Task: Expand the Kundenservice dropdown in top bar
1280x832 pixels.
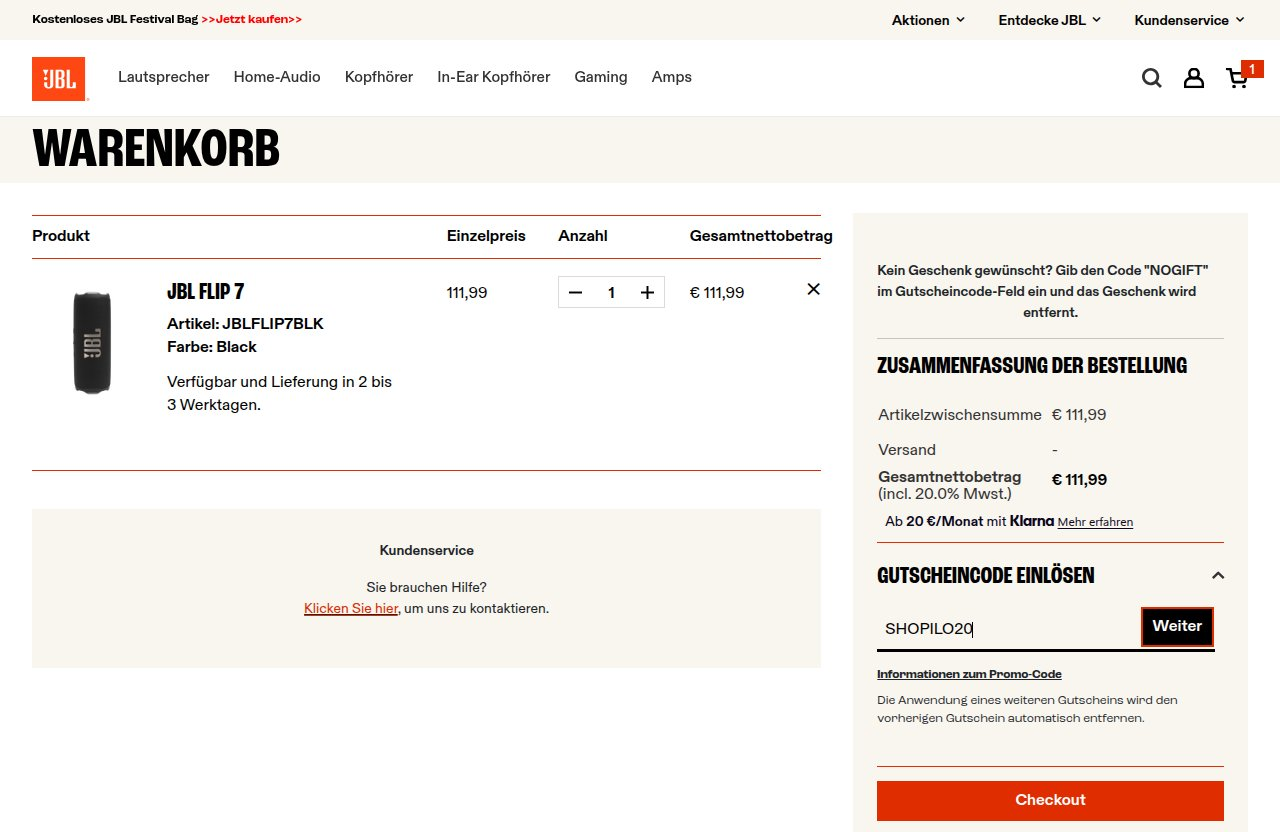Action: tap(1190, 20)
